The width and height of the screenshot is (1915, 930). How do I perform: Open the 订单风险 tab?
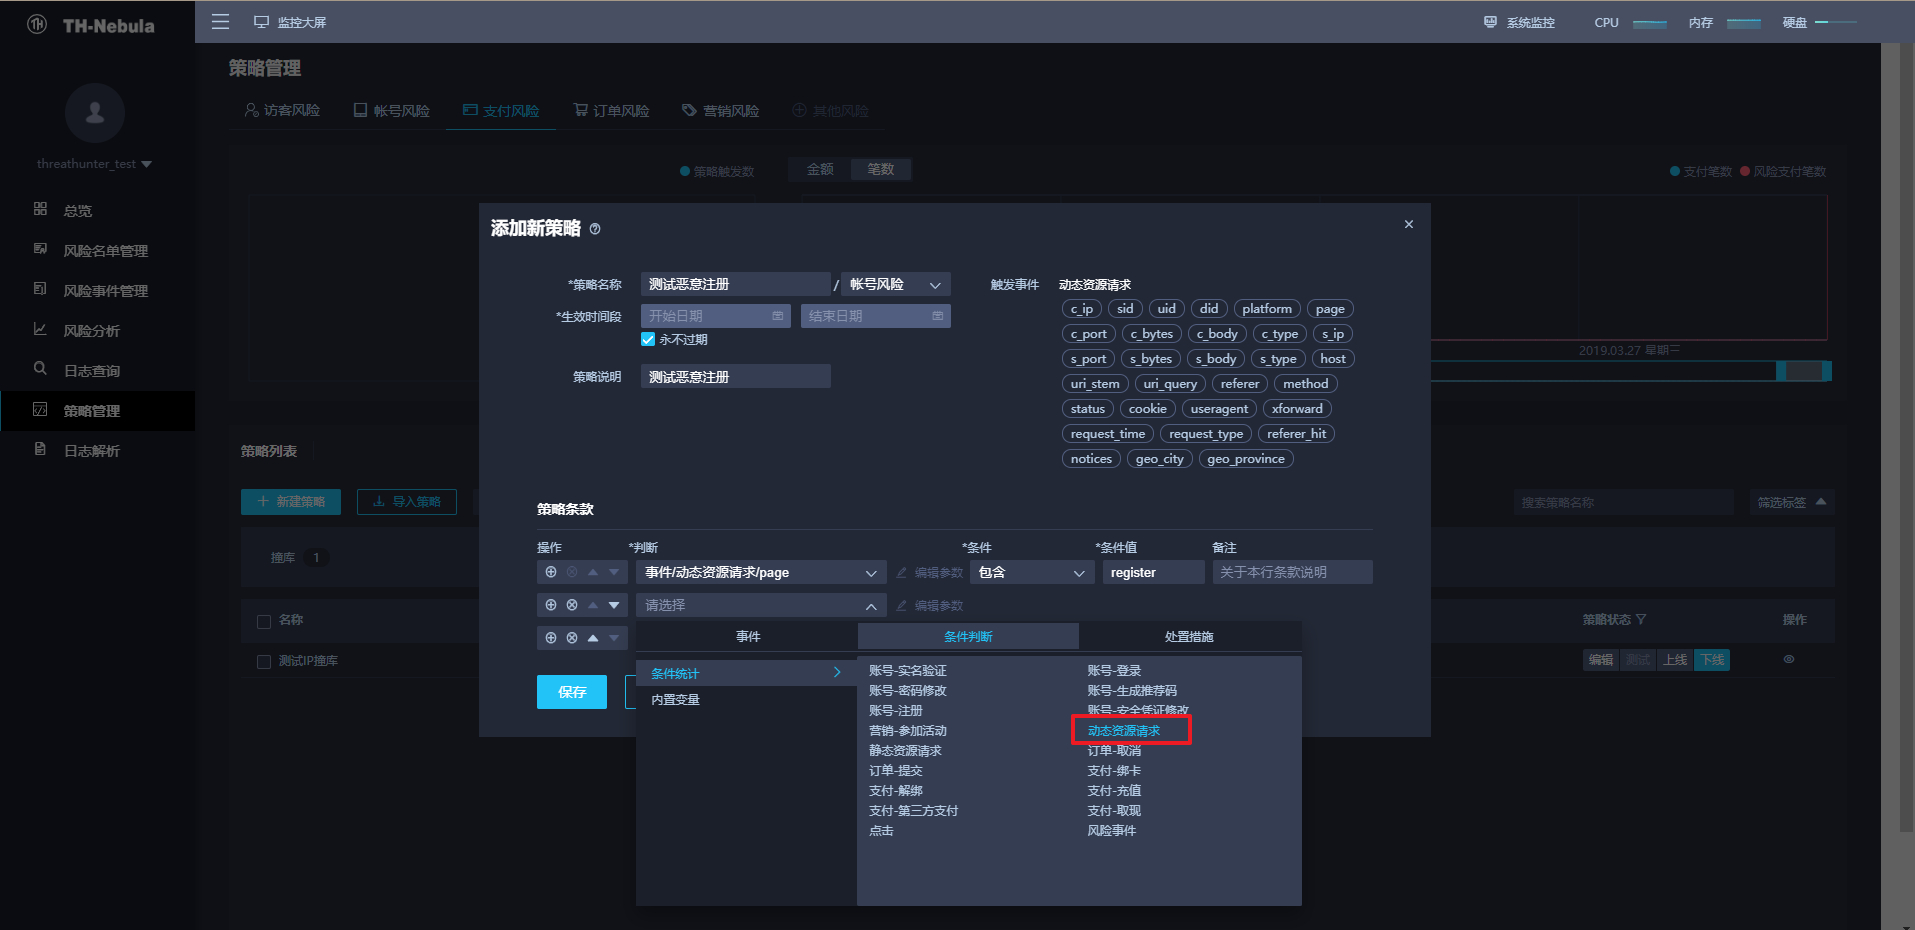[612, 111]
